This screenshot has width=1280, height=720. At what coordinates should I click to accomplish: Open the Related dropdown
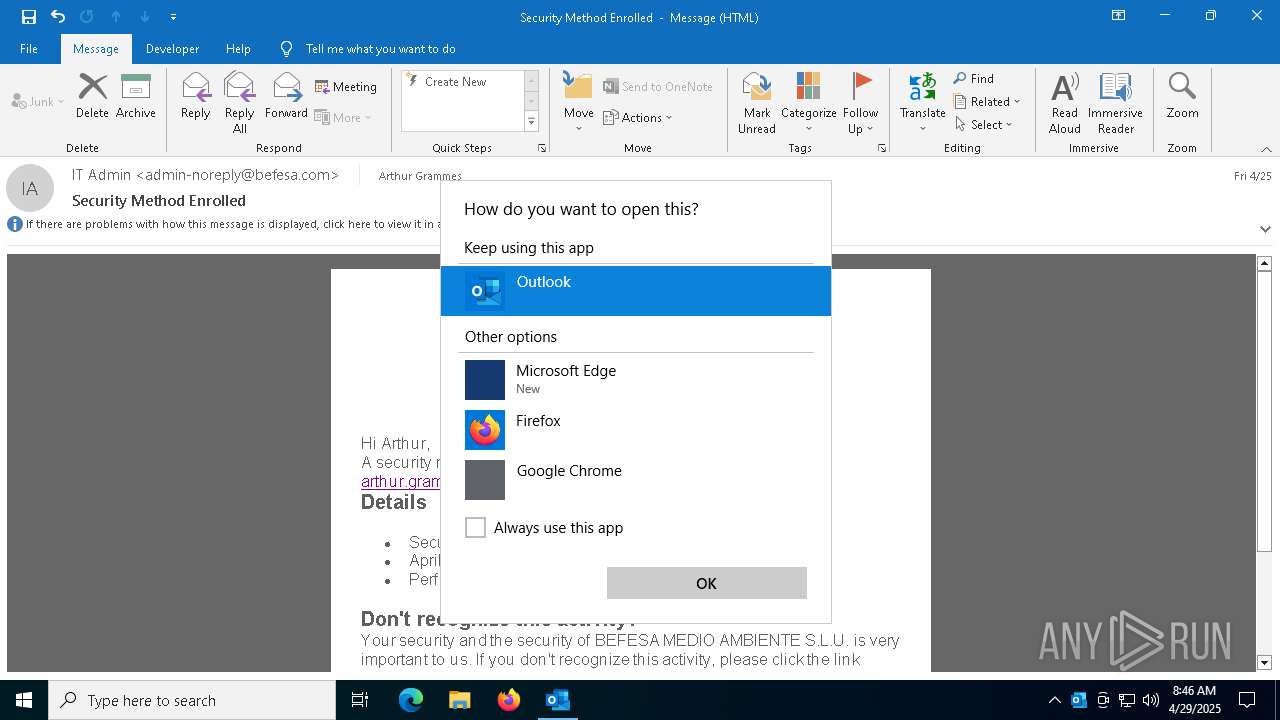pos(987,101)
